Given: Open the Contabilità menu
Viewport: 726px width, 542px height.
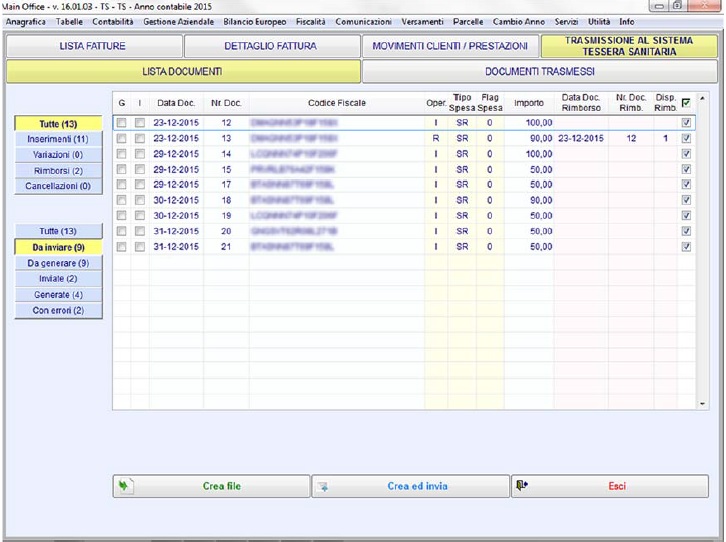Looking at the screenshot, I should (x=113, y=22).
